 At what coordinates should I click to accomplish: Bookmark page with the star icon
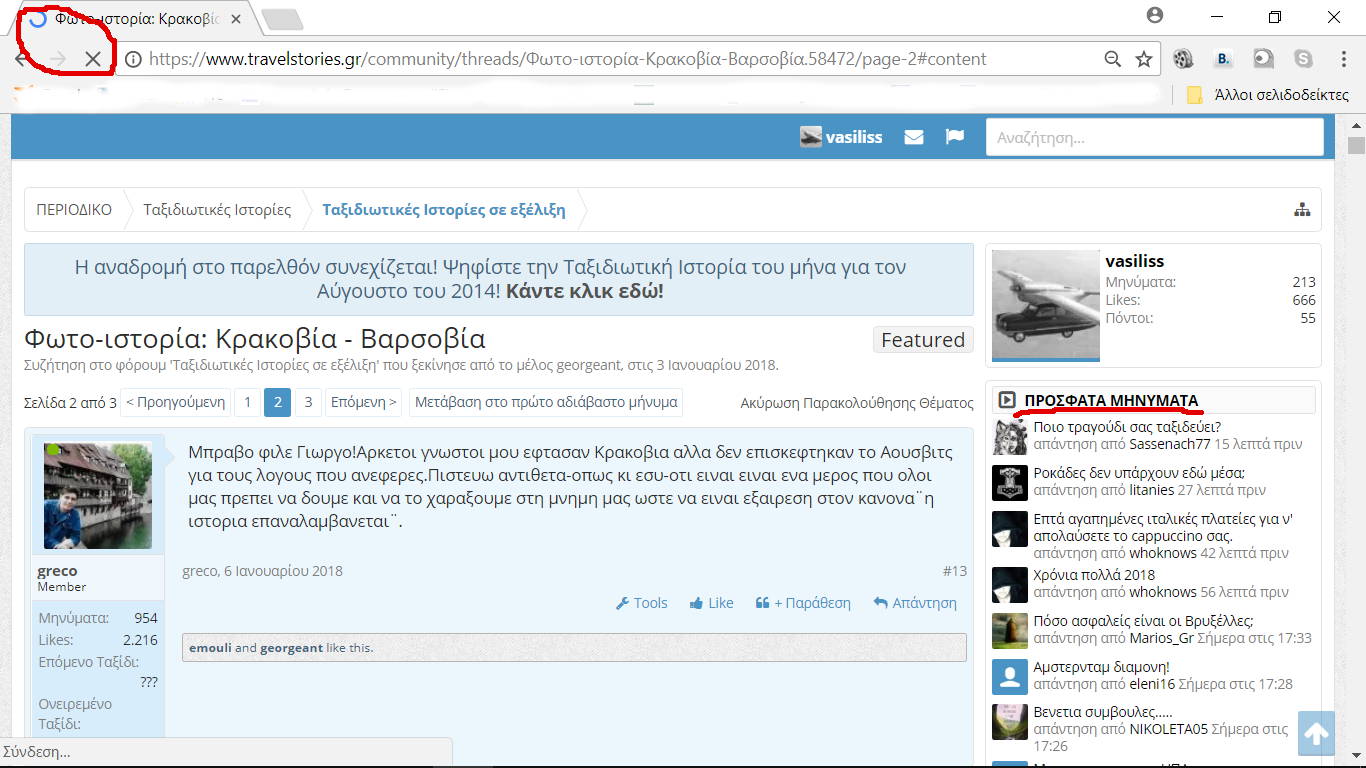coord(1144,60)
